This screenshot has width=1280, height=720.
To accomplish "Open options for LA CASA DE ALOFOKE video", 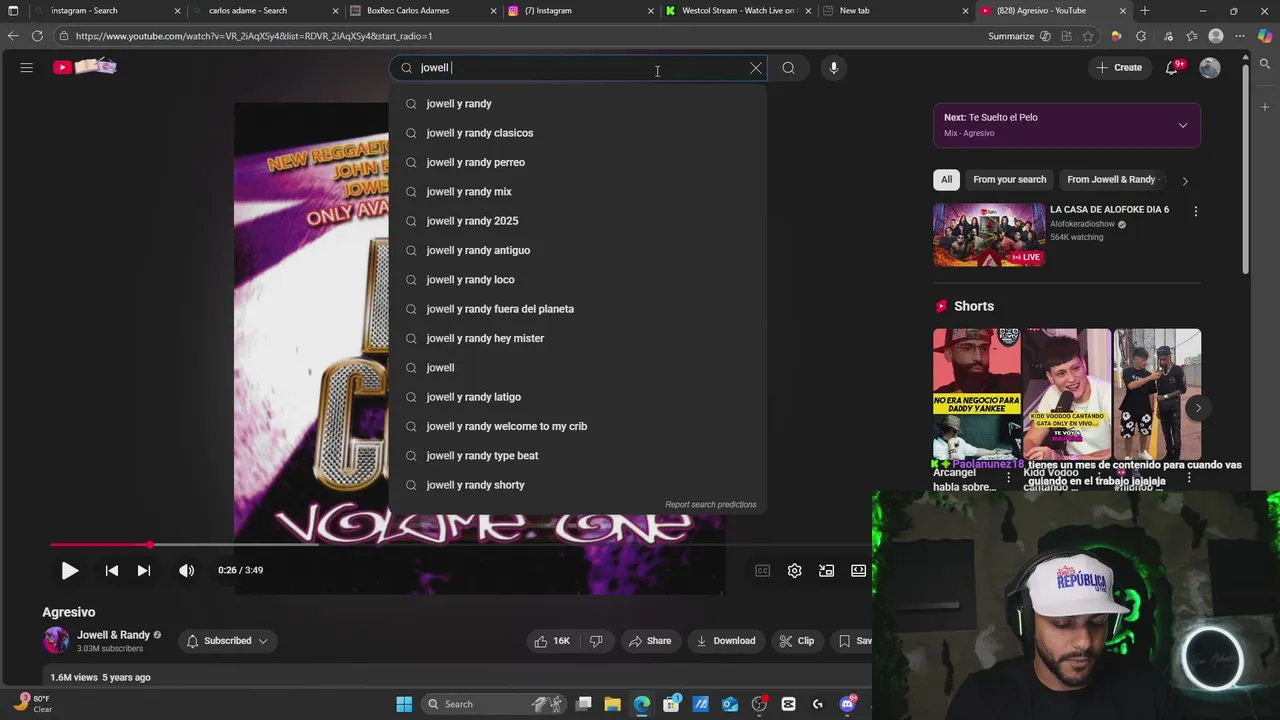I will pos(1195,211).
